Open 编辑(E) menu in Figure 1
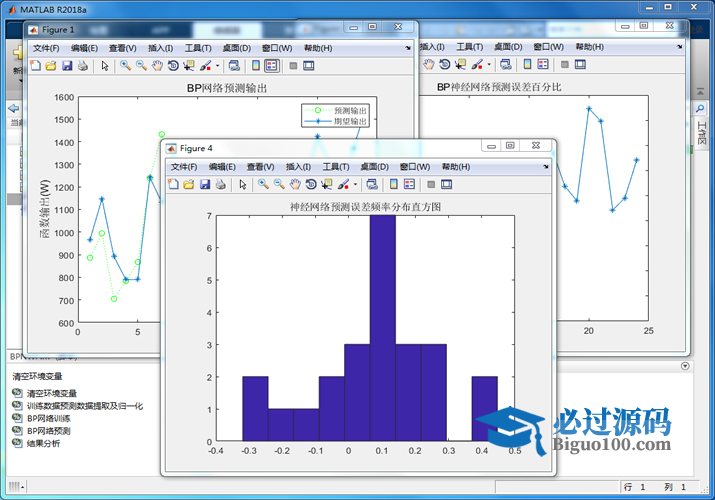 click(x=84, y=48)
